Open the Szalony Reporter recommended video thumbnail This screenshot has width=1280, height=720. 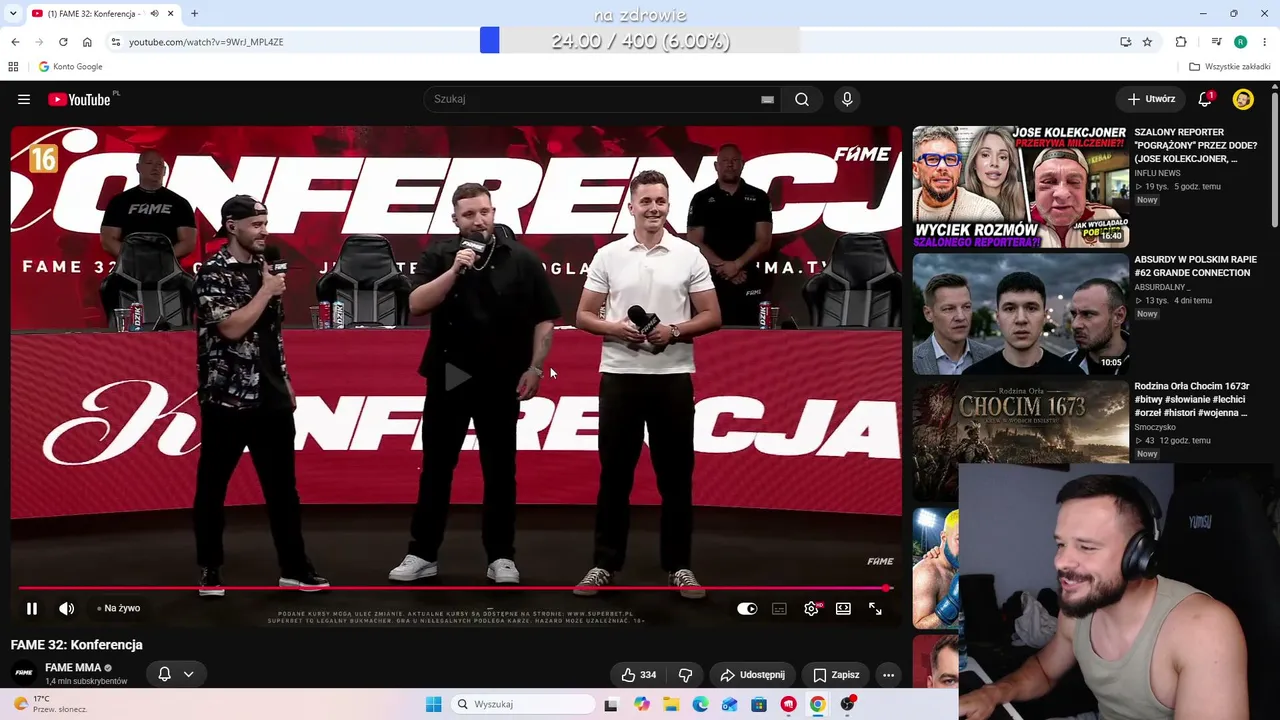point(1020,187)
